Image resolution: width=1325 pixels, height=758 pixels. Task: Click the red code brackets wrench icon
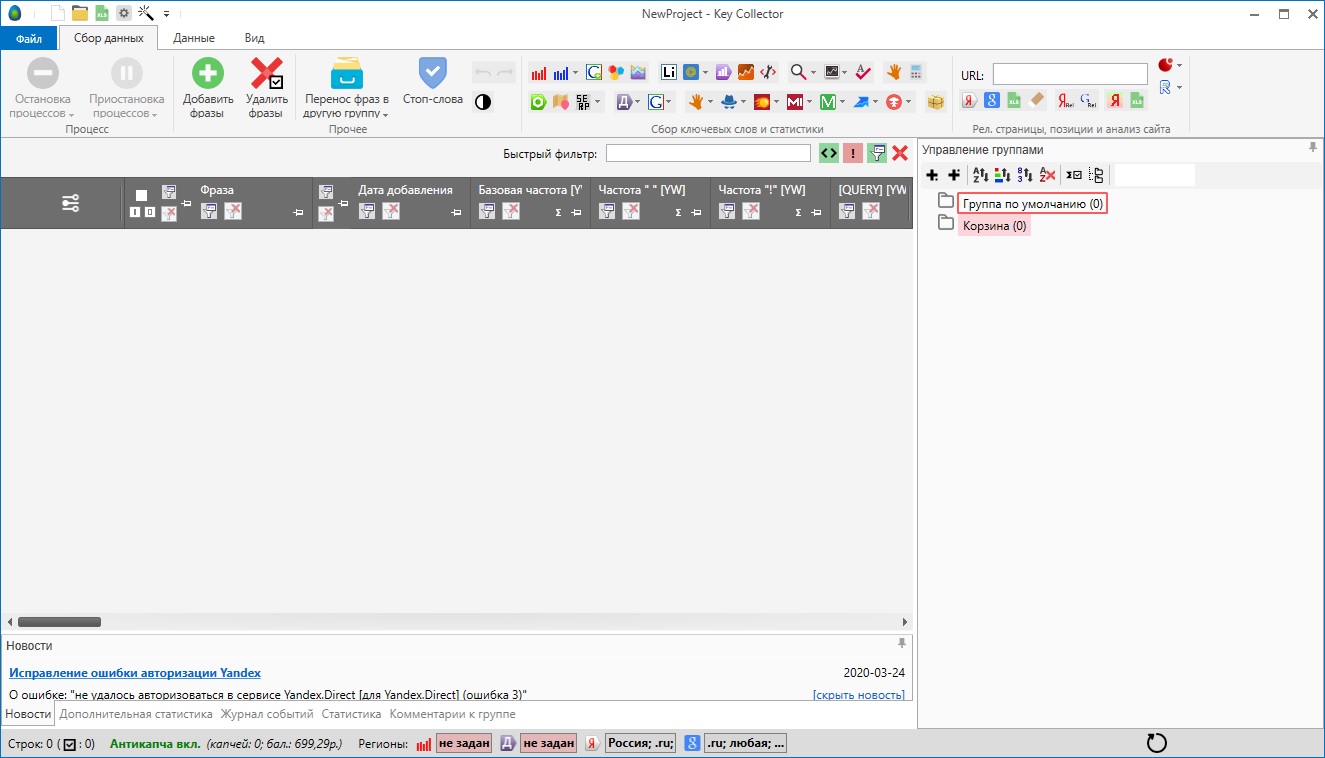point(768,72)
